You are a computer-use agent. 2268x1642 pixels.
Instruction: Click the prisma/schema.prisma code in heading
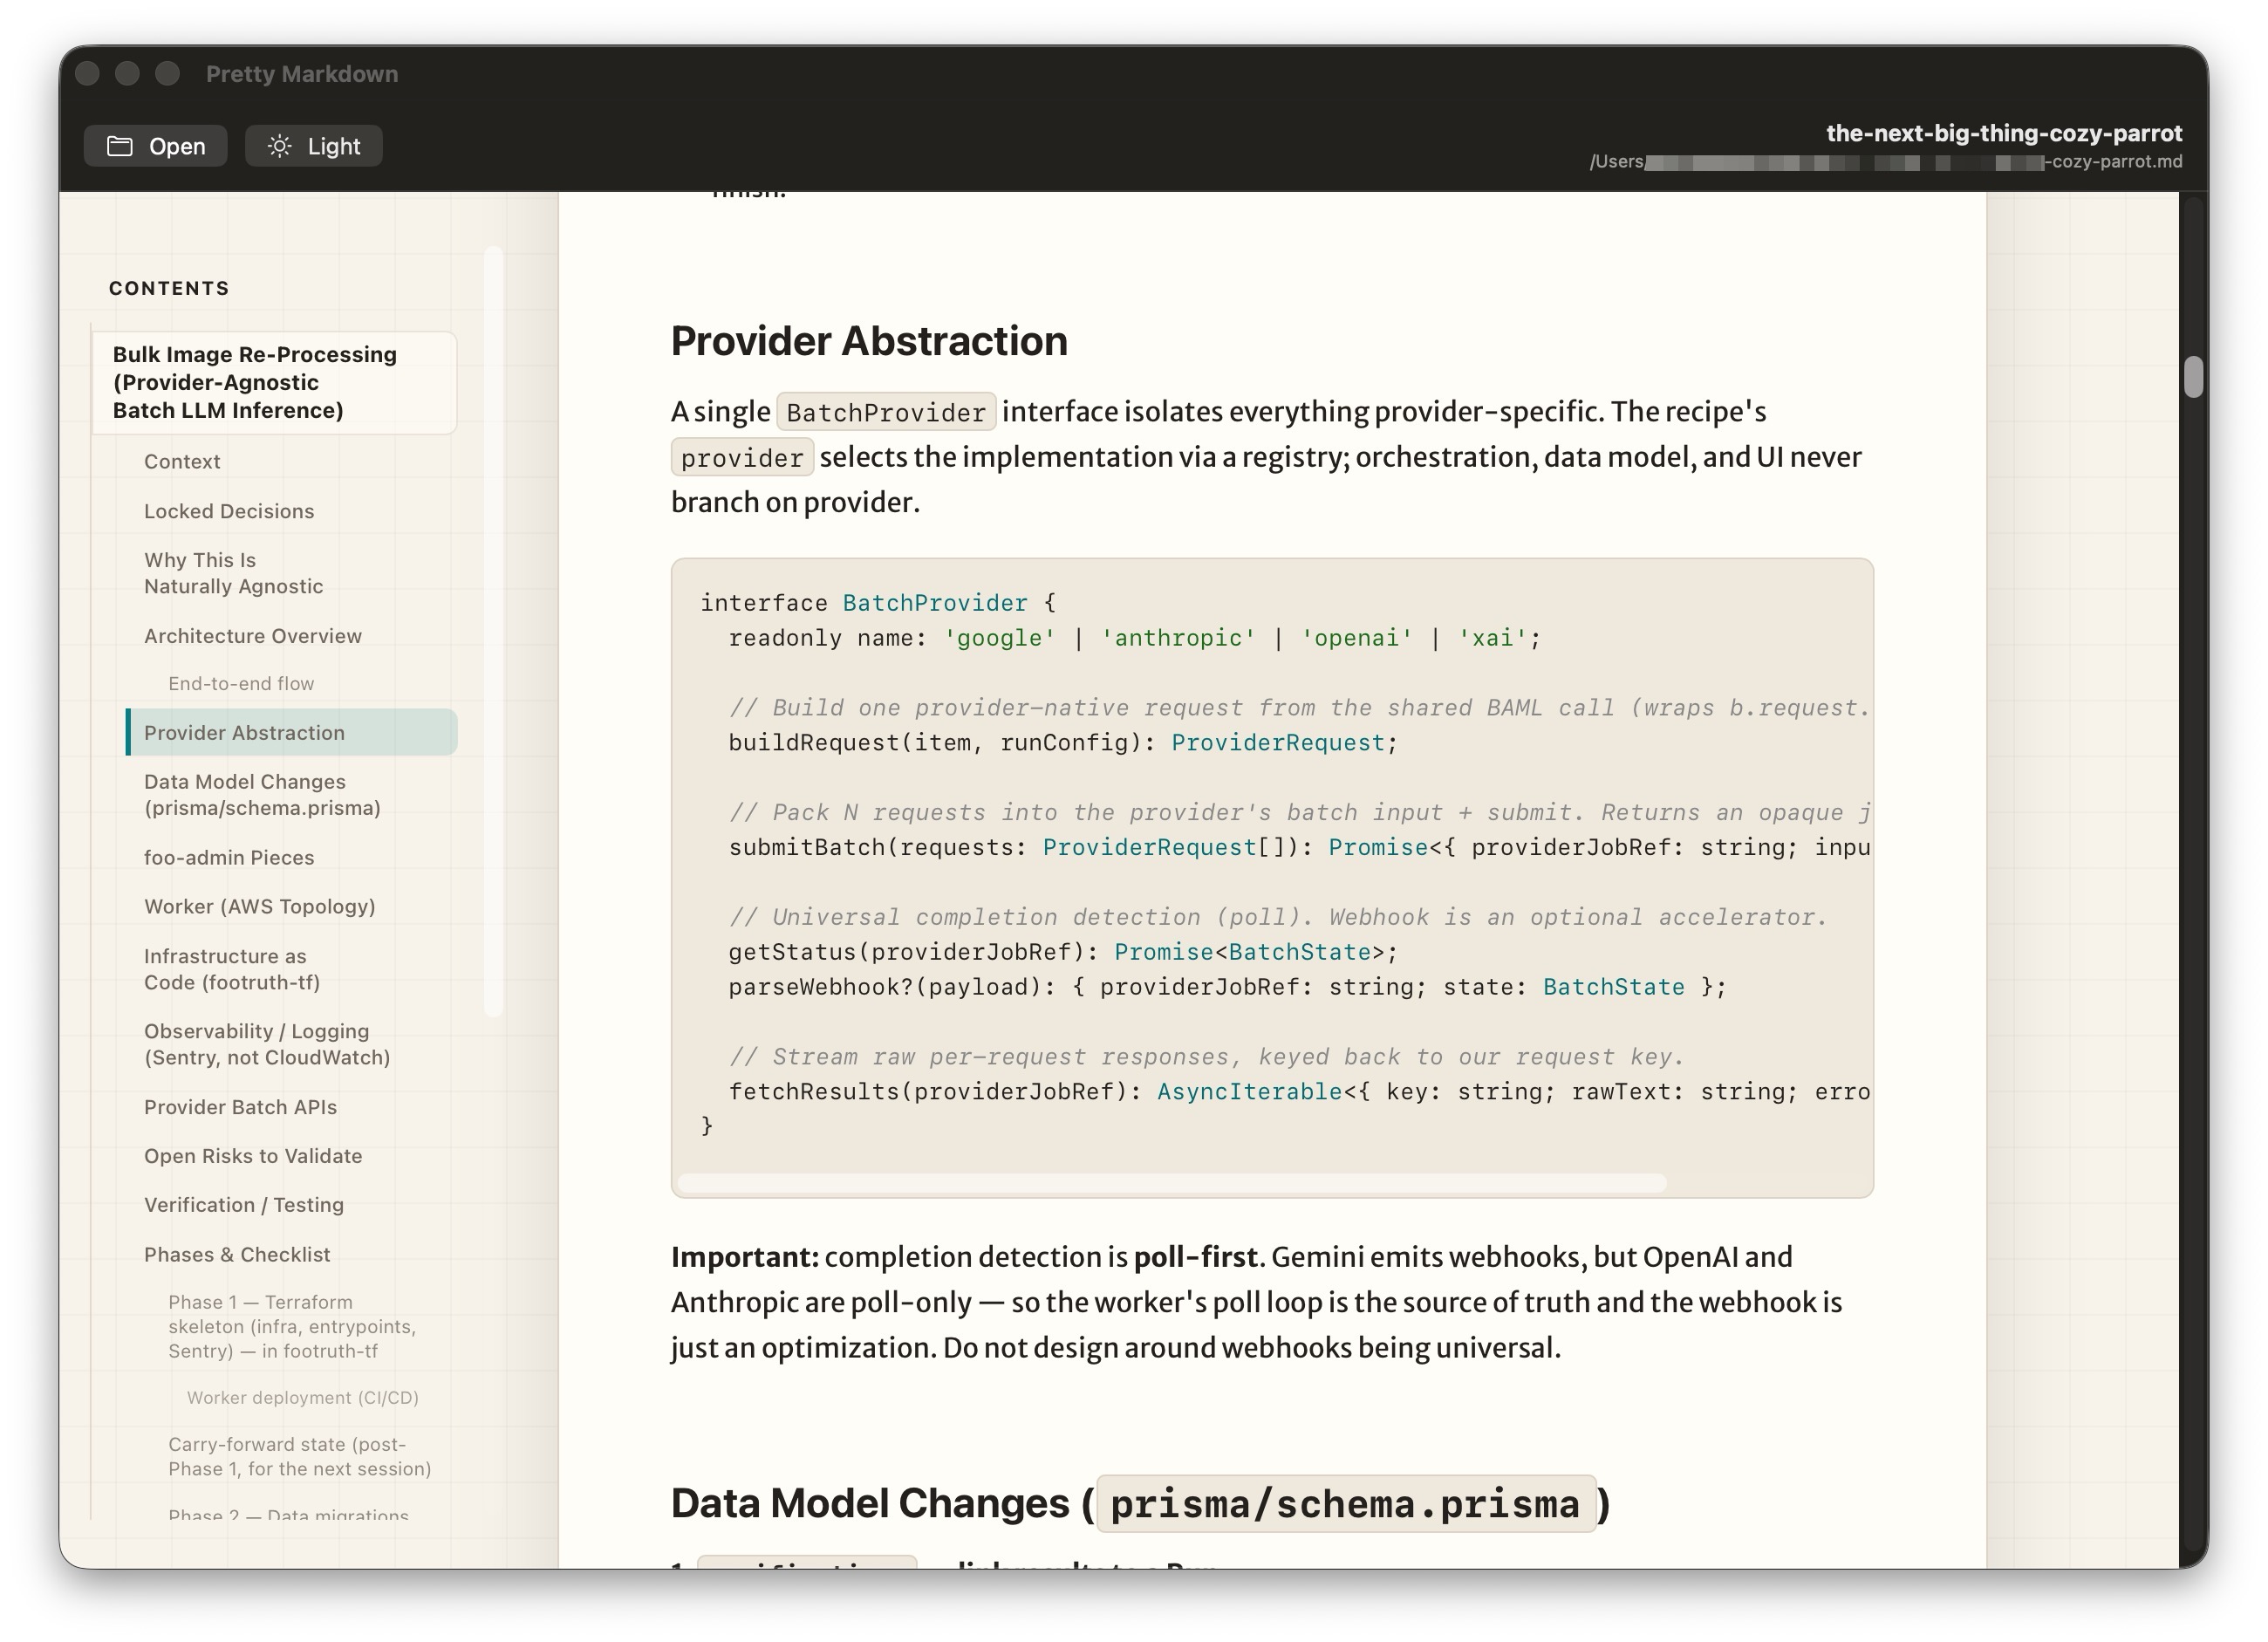pyautogui.click(x=1345, y=1504)
